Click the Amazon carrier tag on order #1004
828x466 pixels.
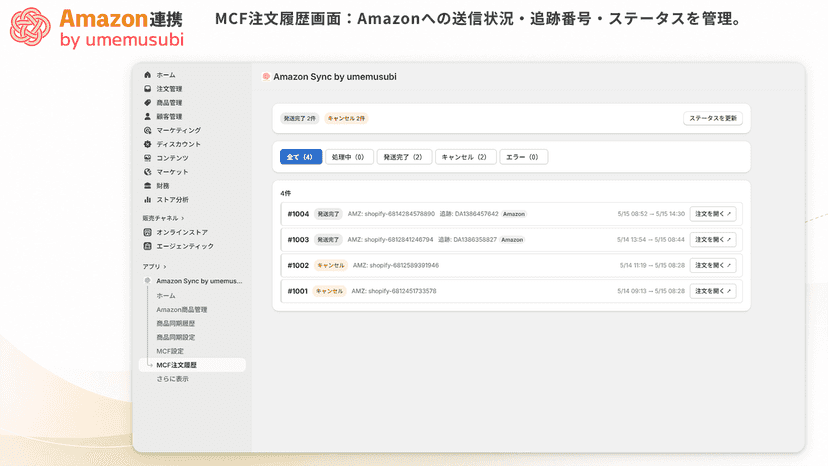(514, 214)
